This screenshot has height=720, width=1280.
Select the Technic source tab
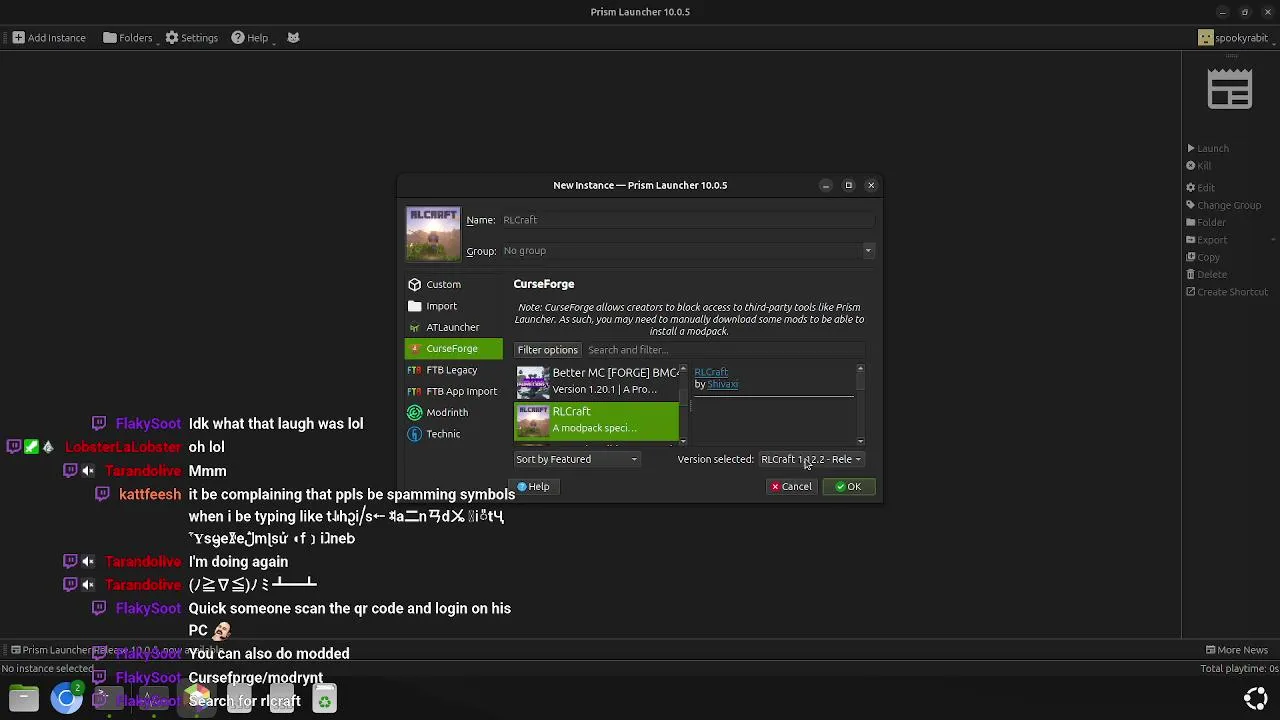[453, 434]
